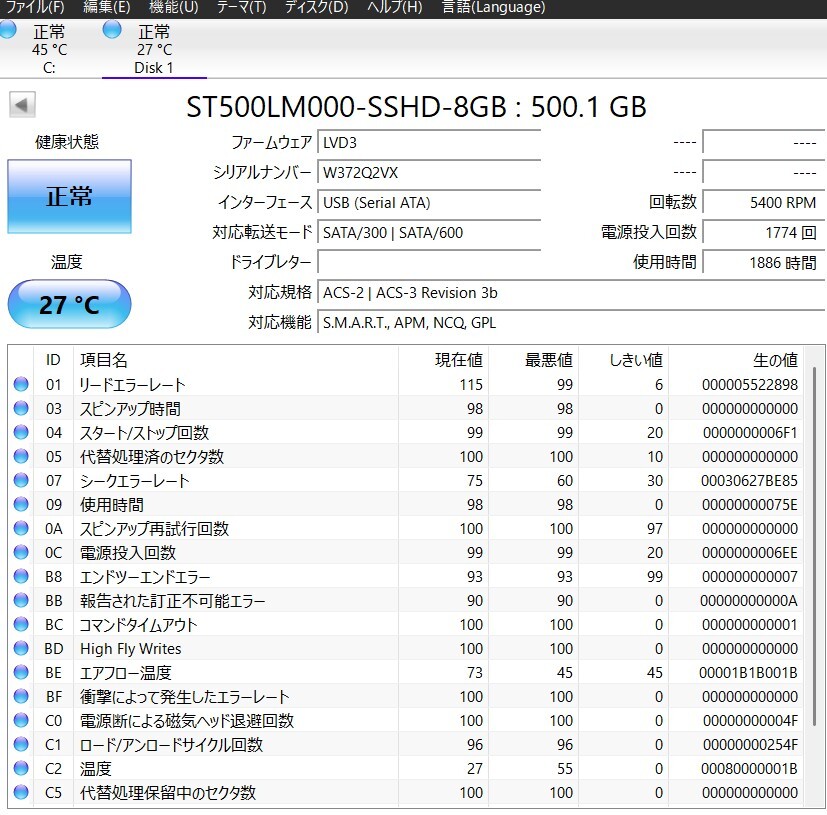Select the 代替処理保留中のセクタ数 row
This screenshot has width=827, height=815.
click(x=400, y=793)
